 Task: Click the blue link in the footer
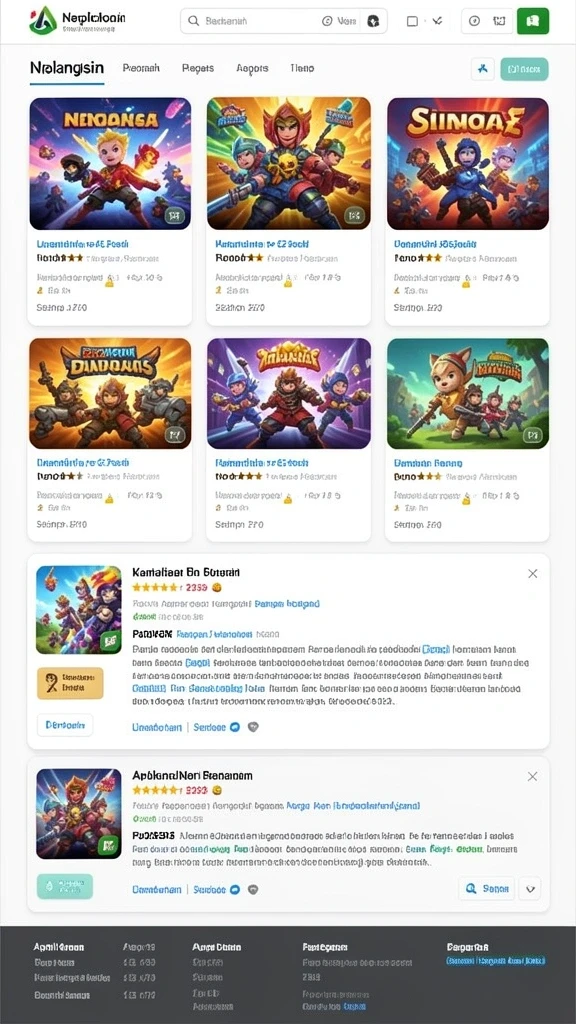[496, 961]
